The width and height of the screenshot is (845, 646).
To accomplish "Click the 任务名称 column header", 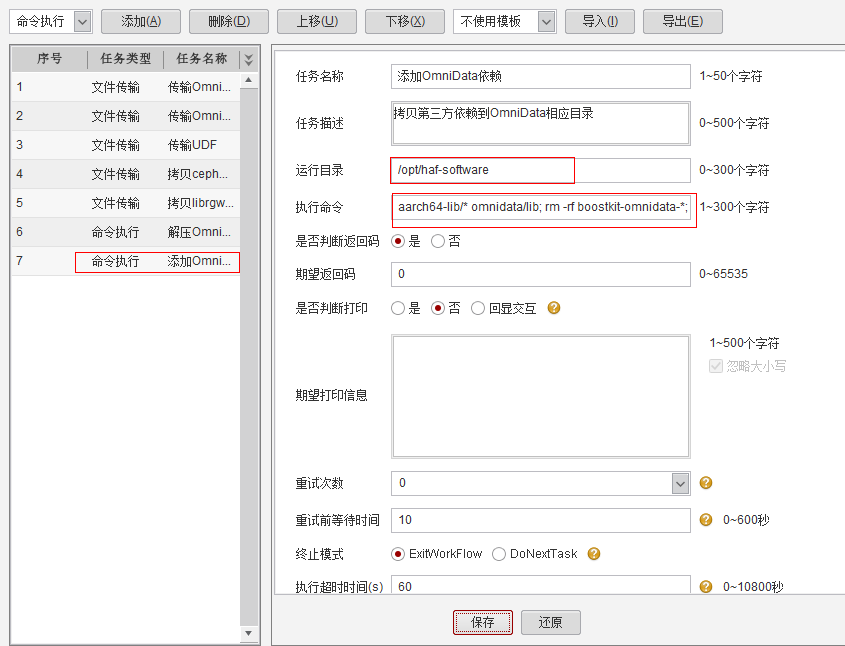I will [x=202, y=59].
